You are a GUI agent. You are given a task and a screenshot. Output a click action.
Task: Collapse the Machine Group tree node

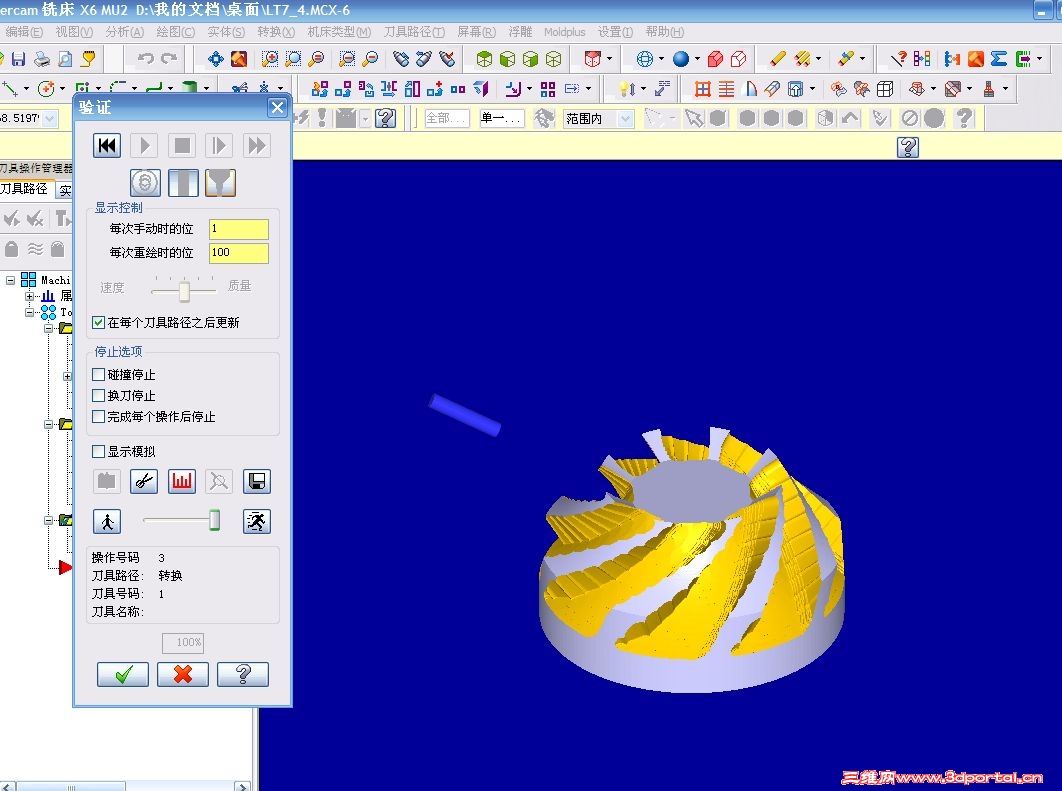[10, 280]
